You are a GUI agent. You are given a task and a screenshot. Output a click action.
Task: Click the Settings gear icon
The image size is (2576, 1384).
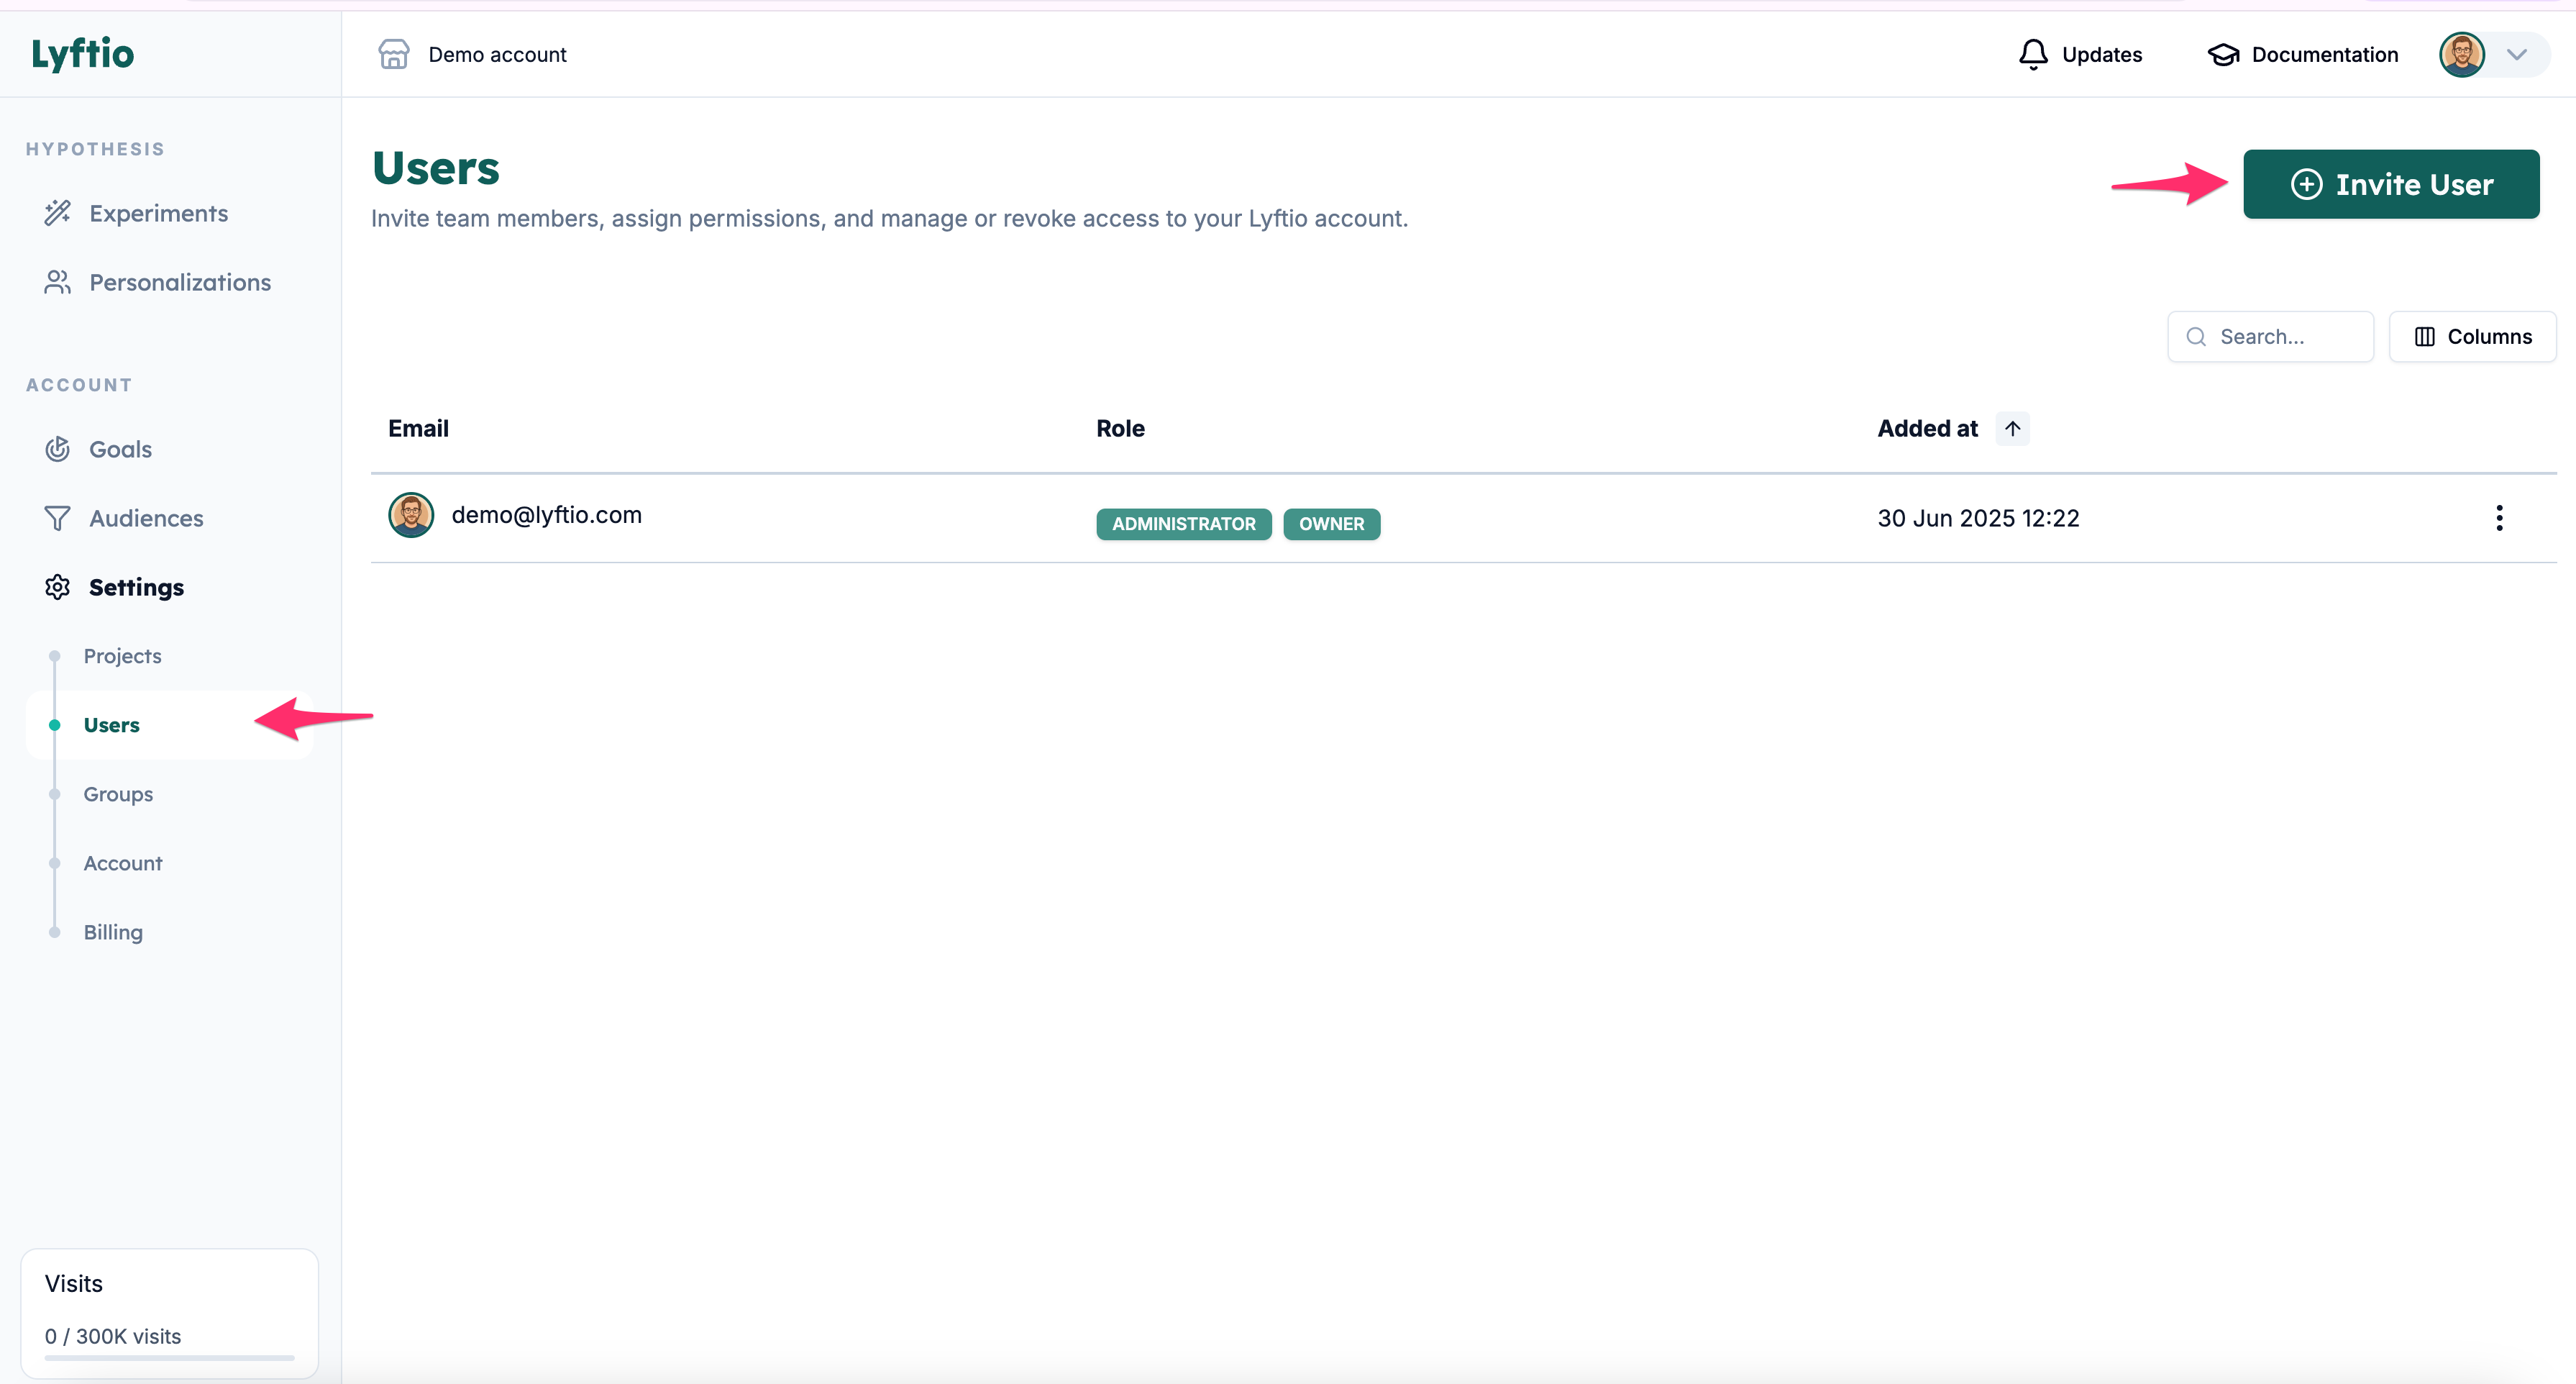(58, 587)
